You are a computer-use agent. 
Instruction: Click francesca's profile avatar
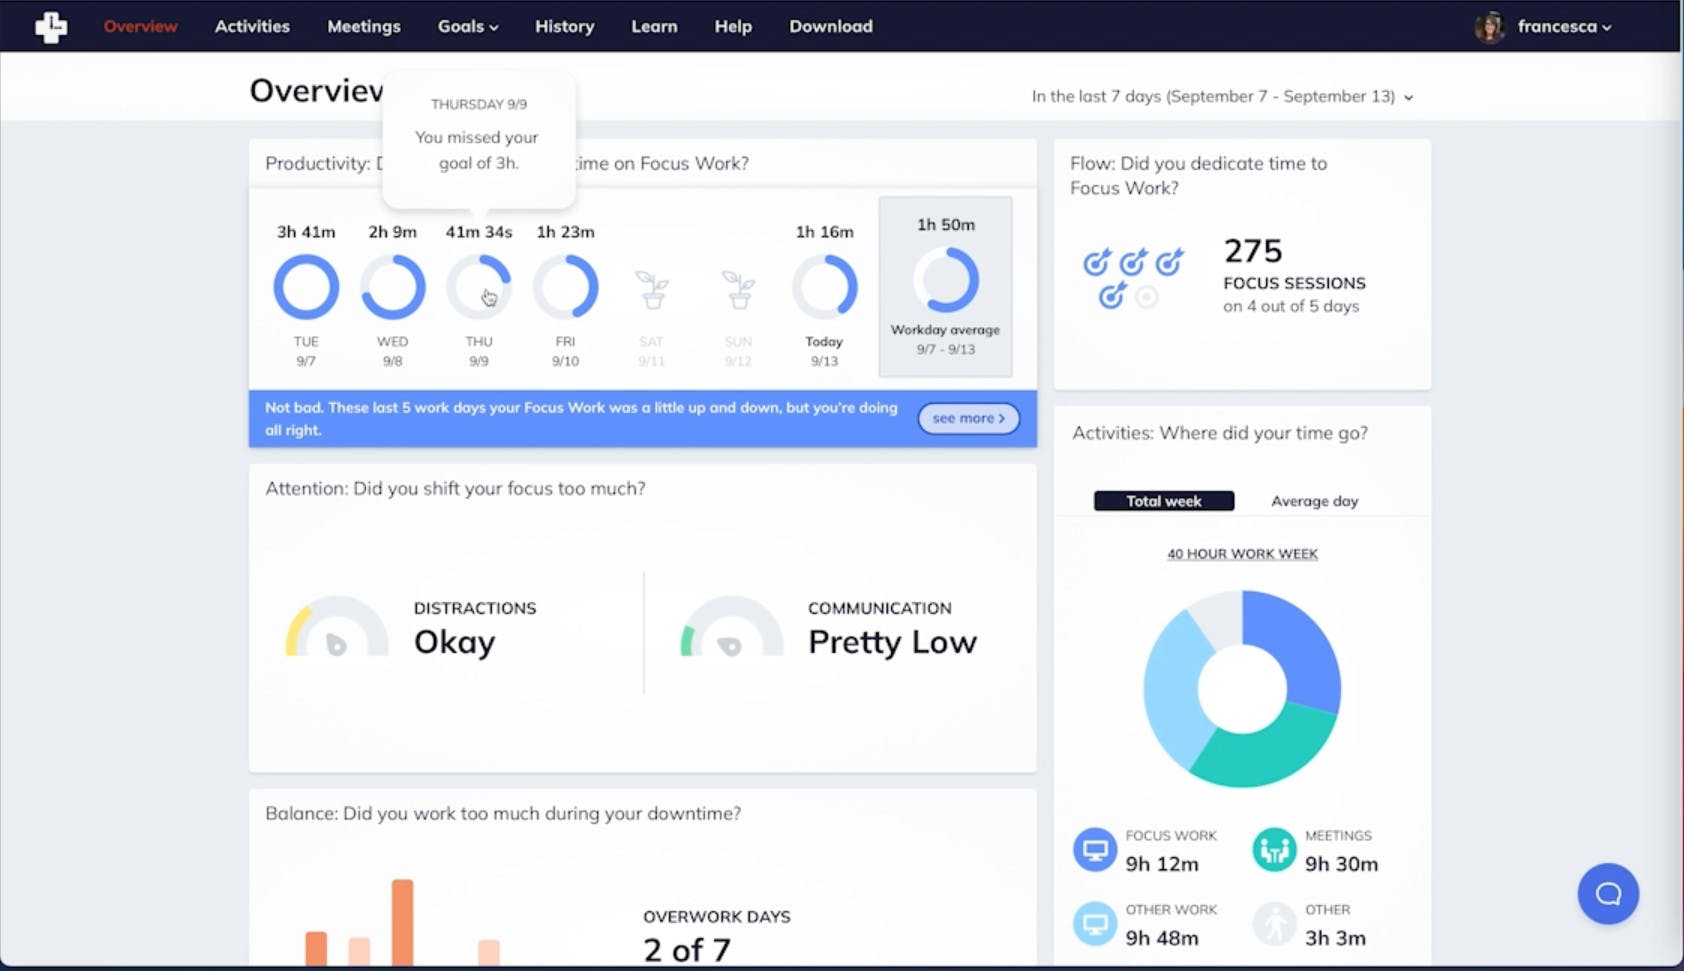coord(1490,27)
